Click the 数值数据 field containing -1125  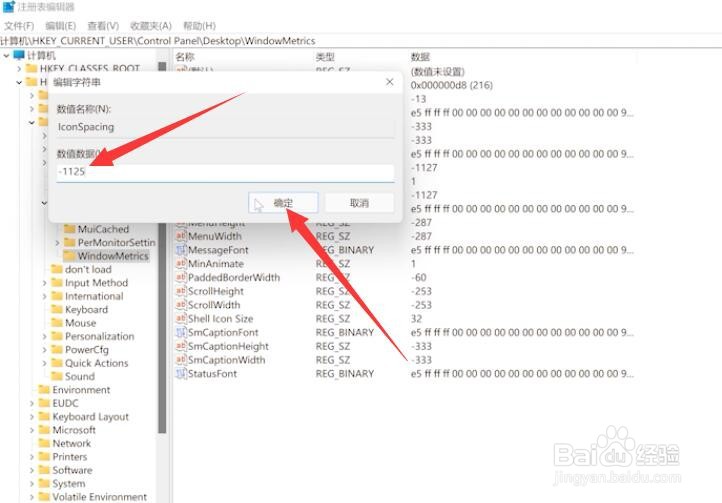pyautogui.click(x=226, y=172)
